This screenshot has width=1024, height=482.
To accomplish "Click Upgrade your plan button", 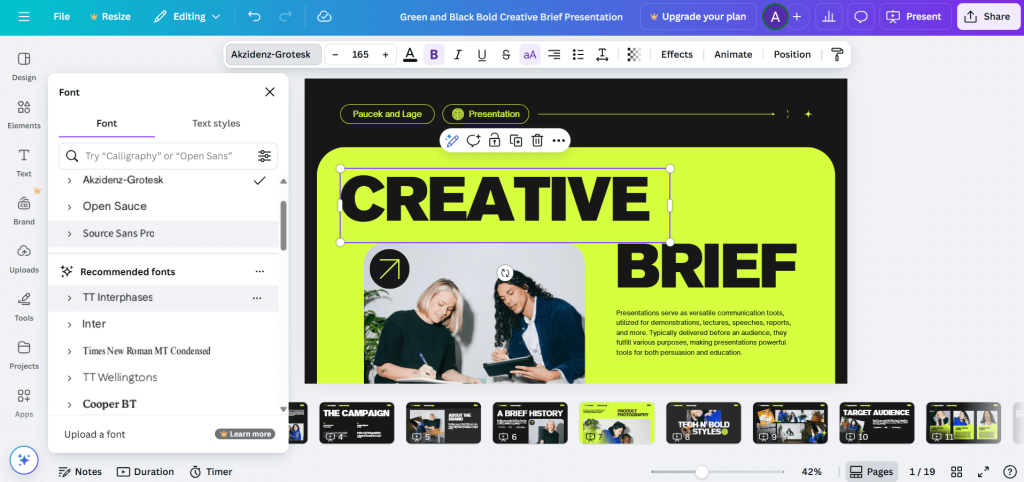I will [698, 17].
